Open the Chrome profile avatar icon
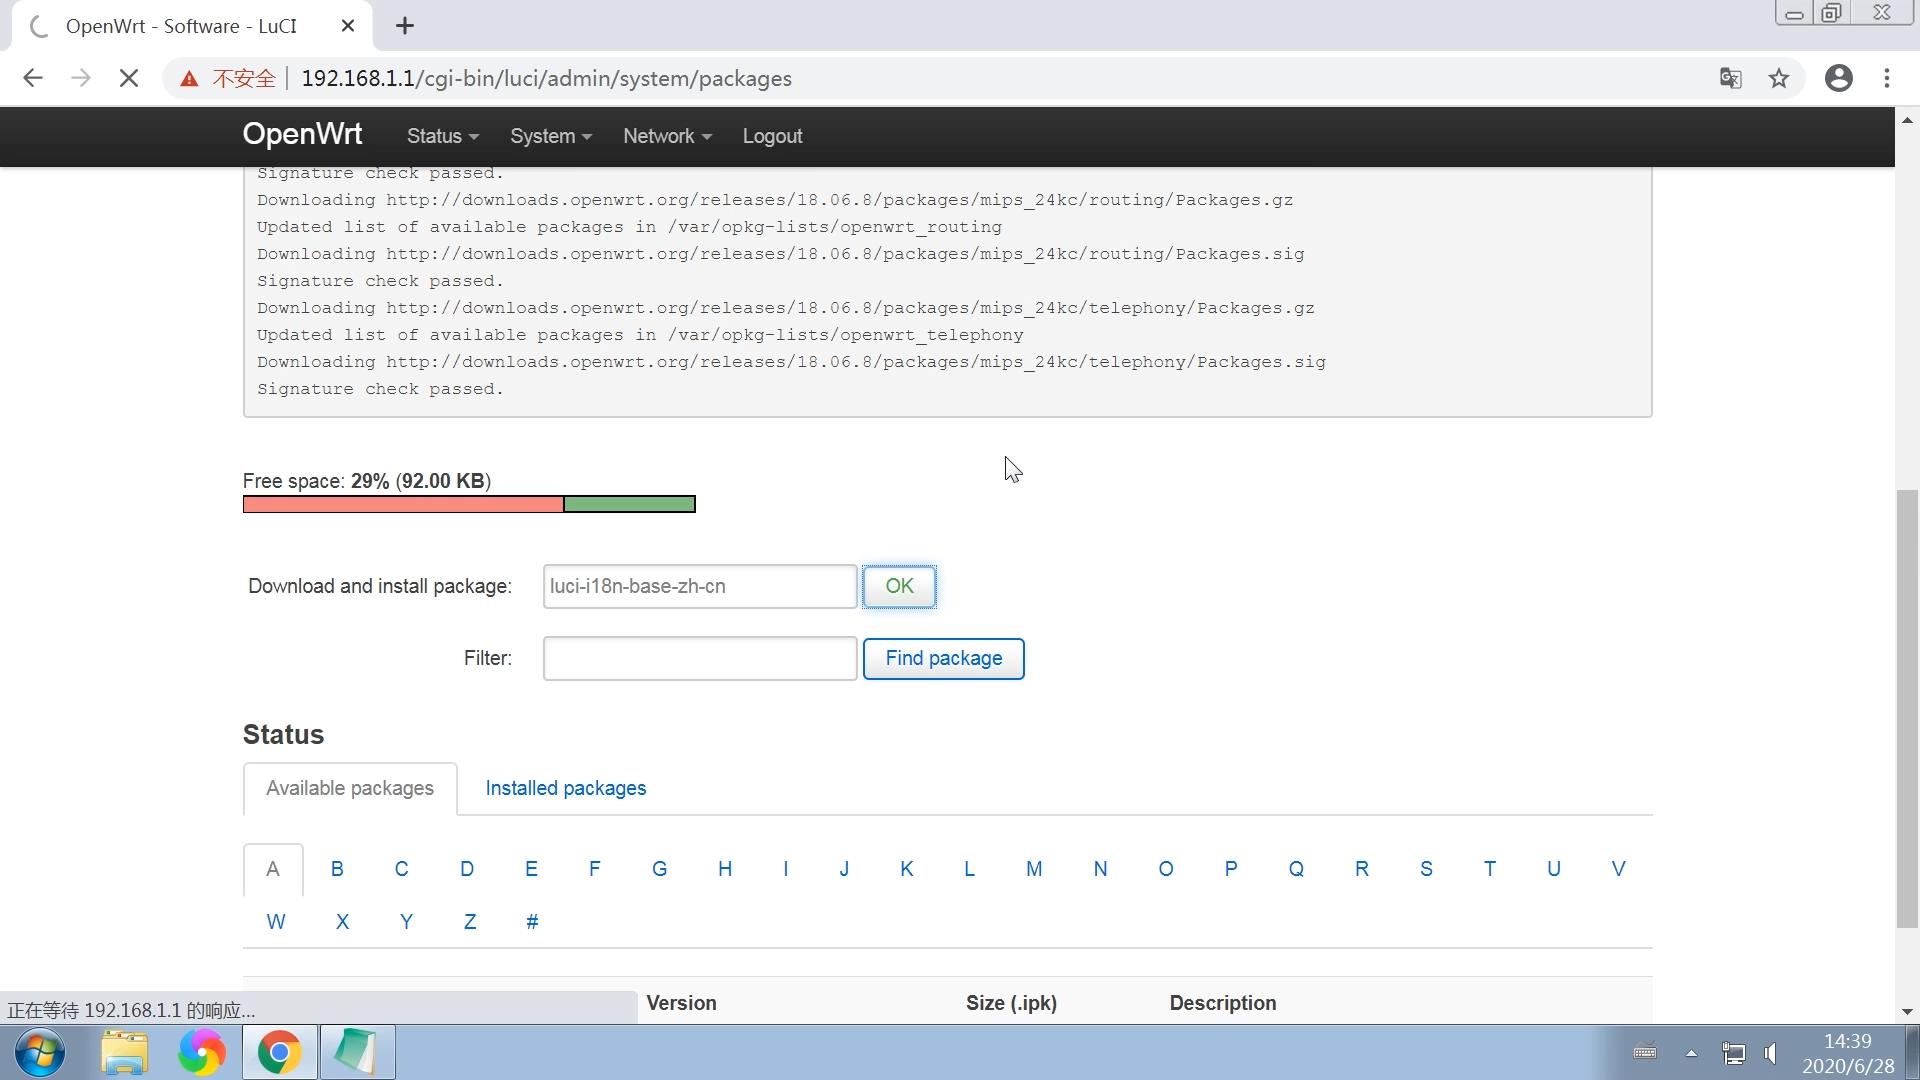This screenshot has height=1080, width=1920. [1838, 78]
